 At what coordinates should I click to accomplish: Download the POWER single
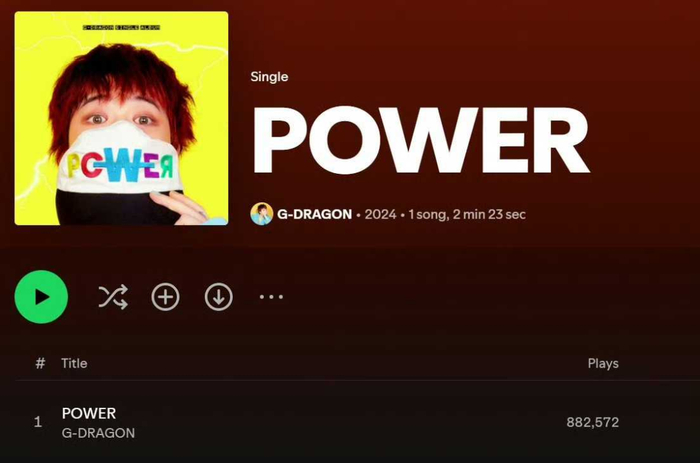(219, 297)
